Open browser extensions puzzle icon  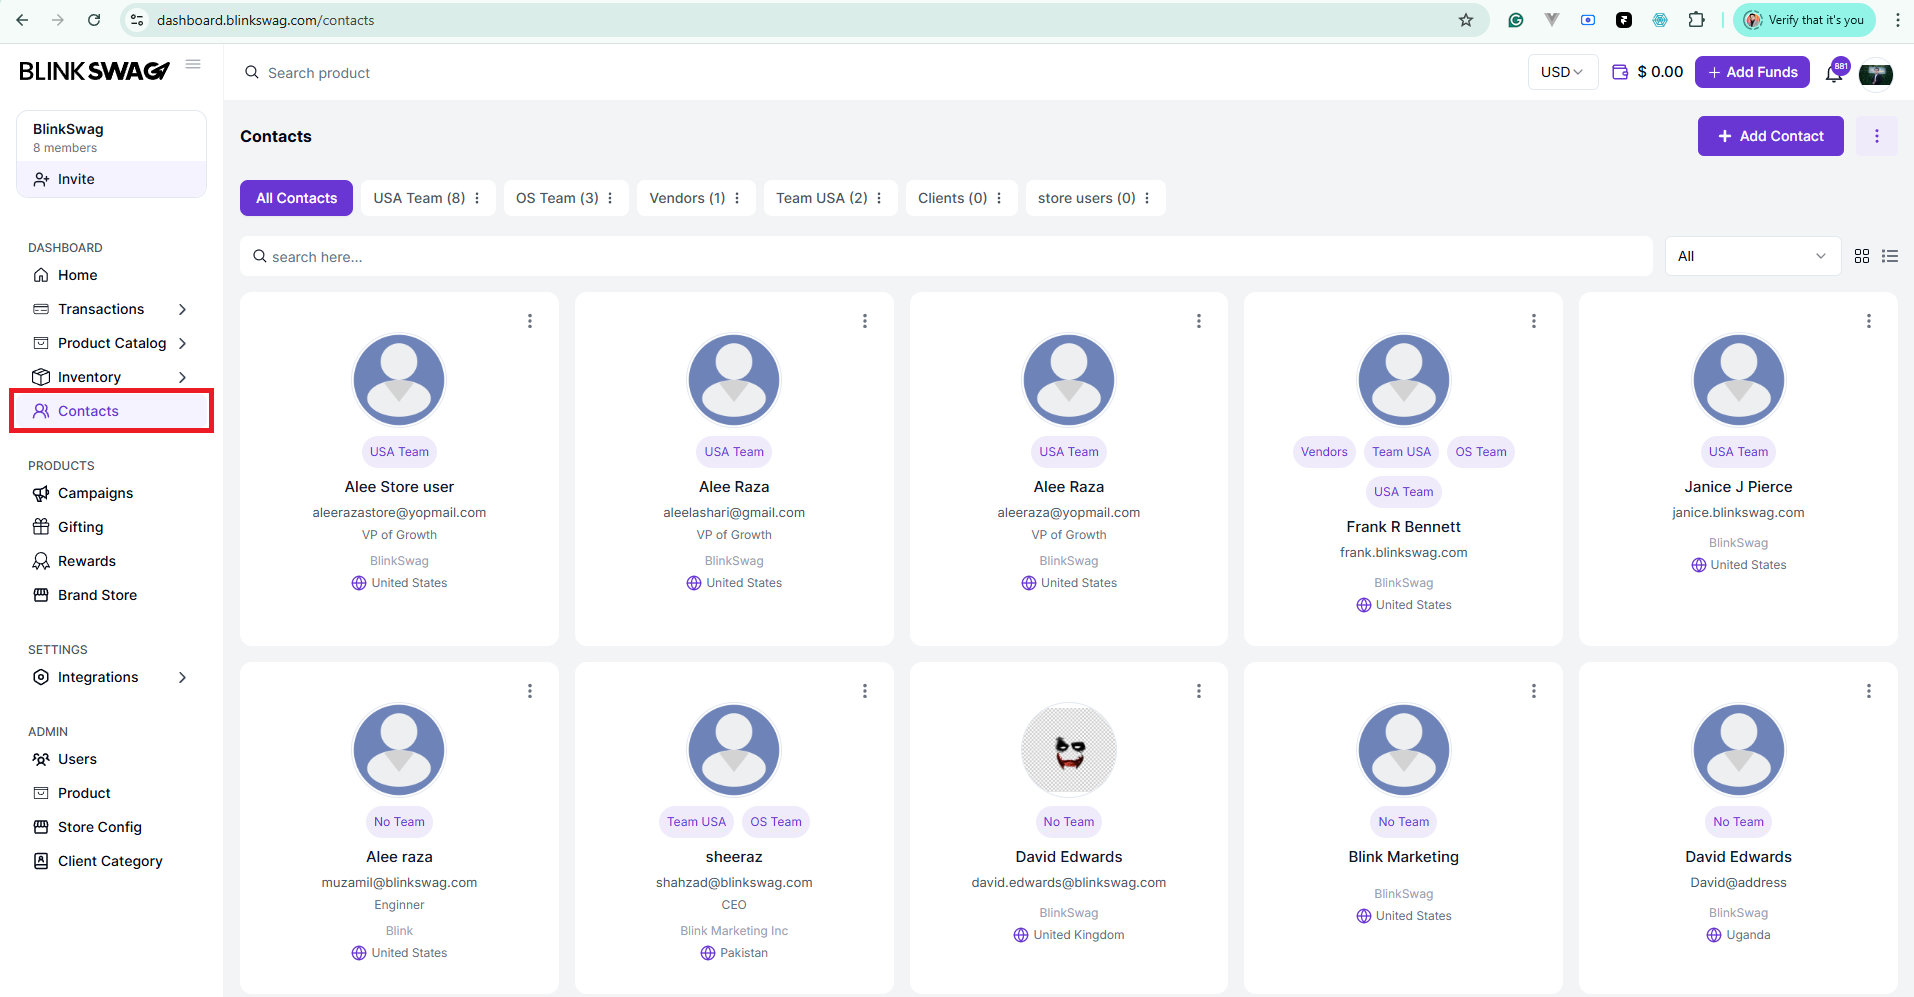click(x=1696, y=20)
